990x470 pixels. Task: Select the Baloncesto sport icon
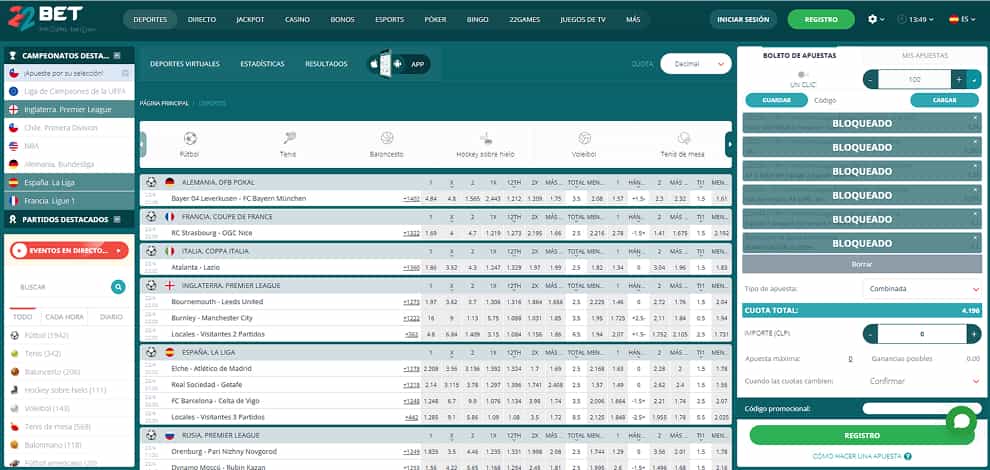386,144
